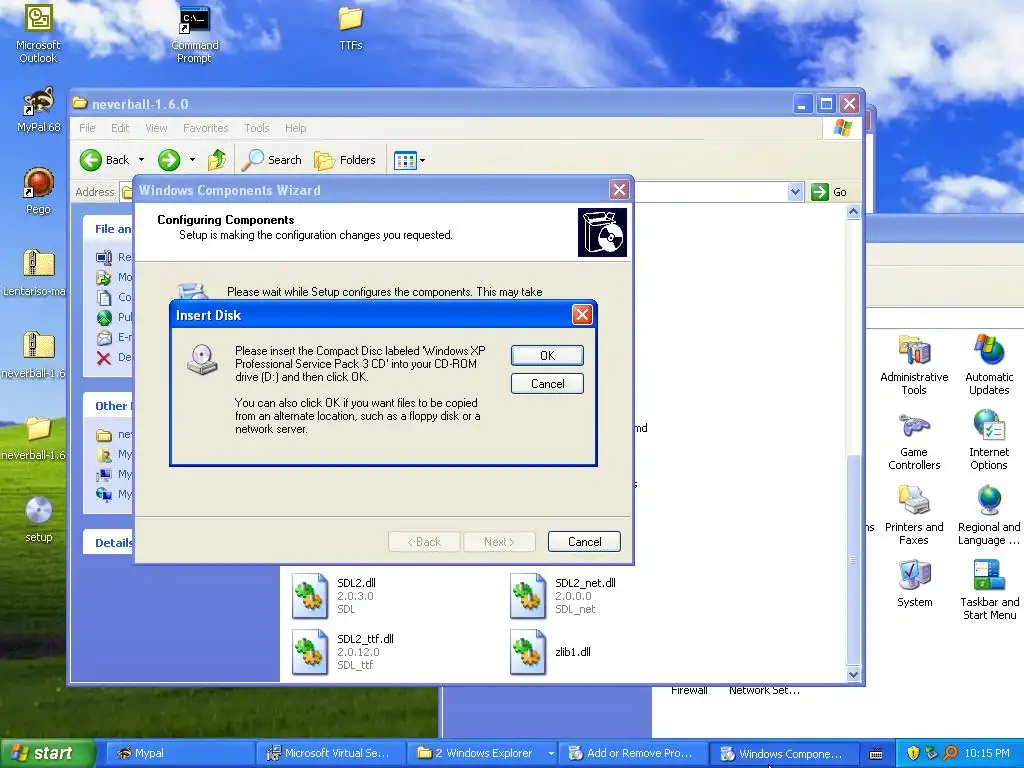The height and width of the screenshot is (768, 1024).
Task: Open Internet Options in Control Panel
Action: tap(989, 441)
